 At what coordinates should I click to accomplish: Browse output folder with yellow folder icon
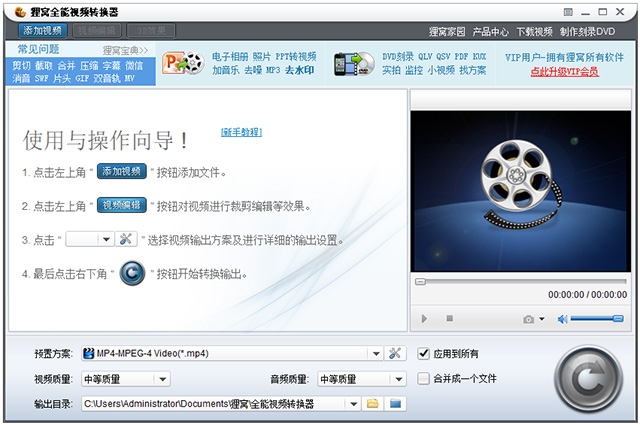pos(373,404)
